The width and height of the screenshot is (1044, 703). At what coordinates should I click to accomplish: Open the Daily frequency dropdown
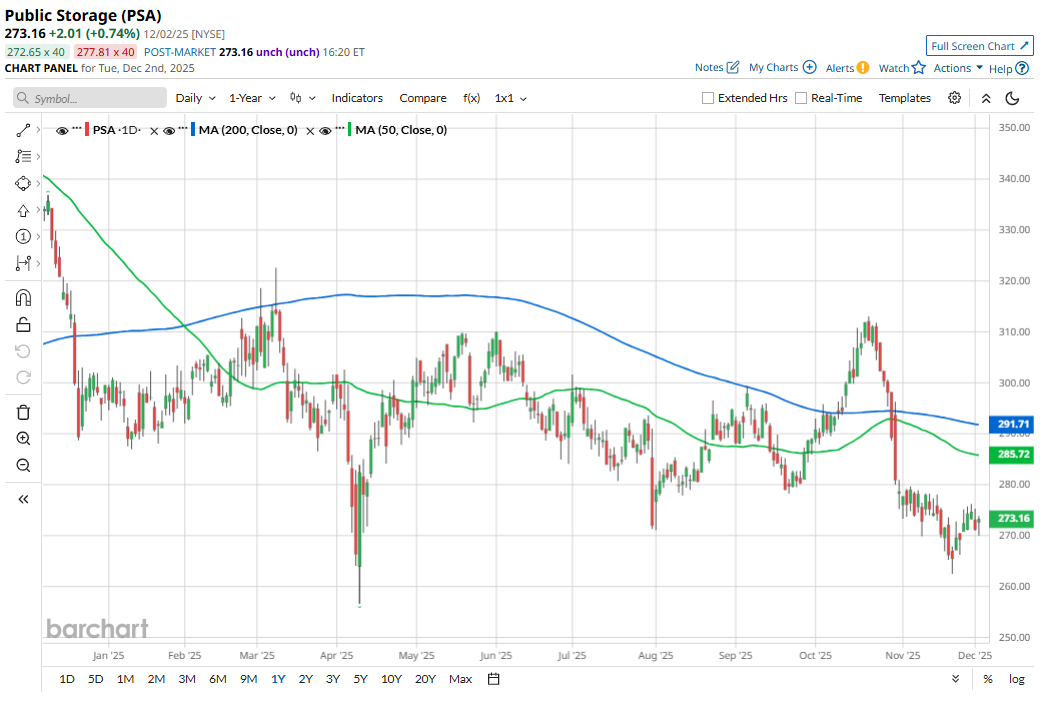tap(195, 98)
